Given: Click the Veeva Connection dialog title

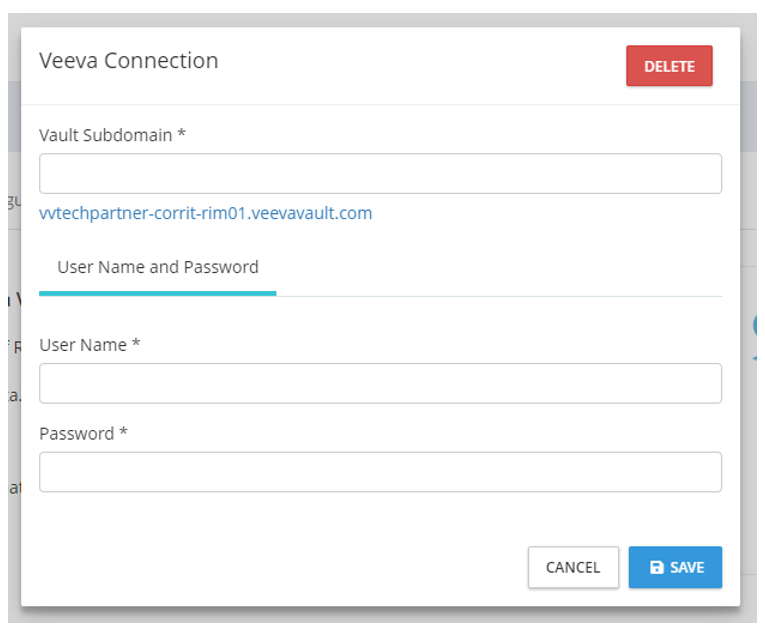Looking at the screenshot, I should pos(128,61).
